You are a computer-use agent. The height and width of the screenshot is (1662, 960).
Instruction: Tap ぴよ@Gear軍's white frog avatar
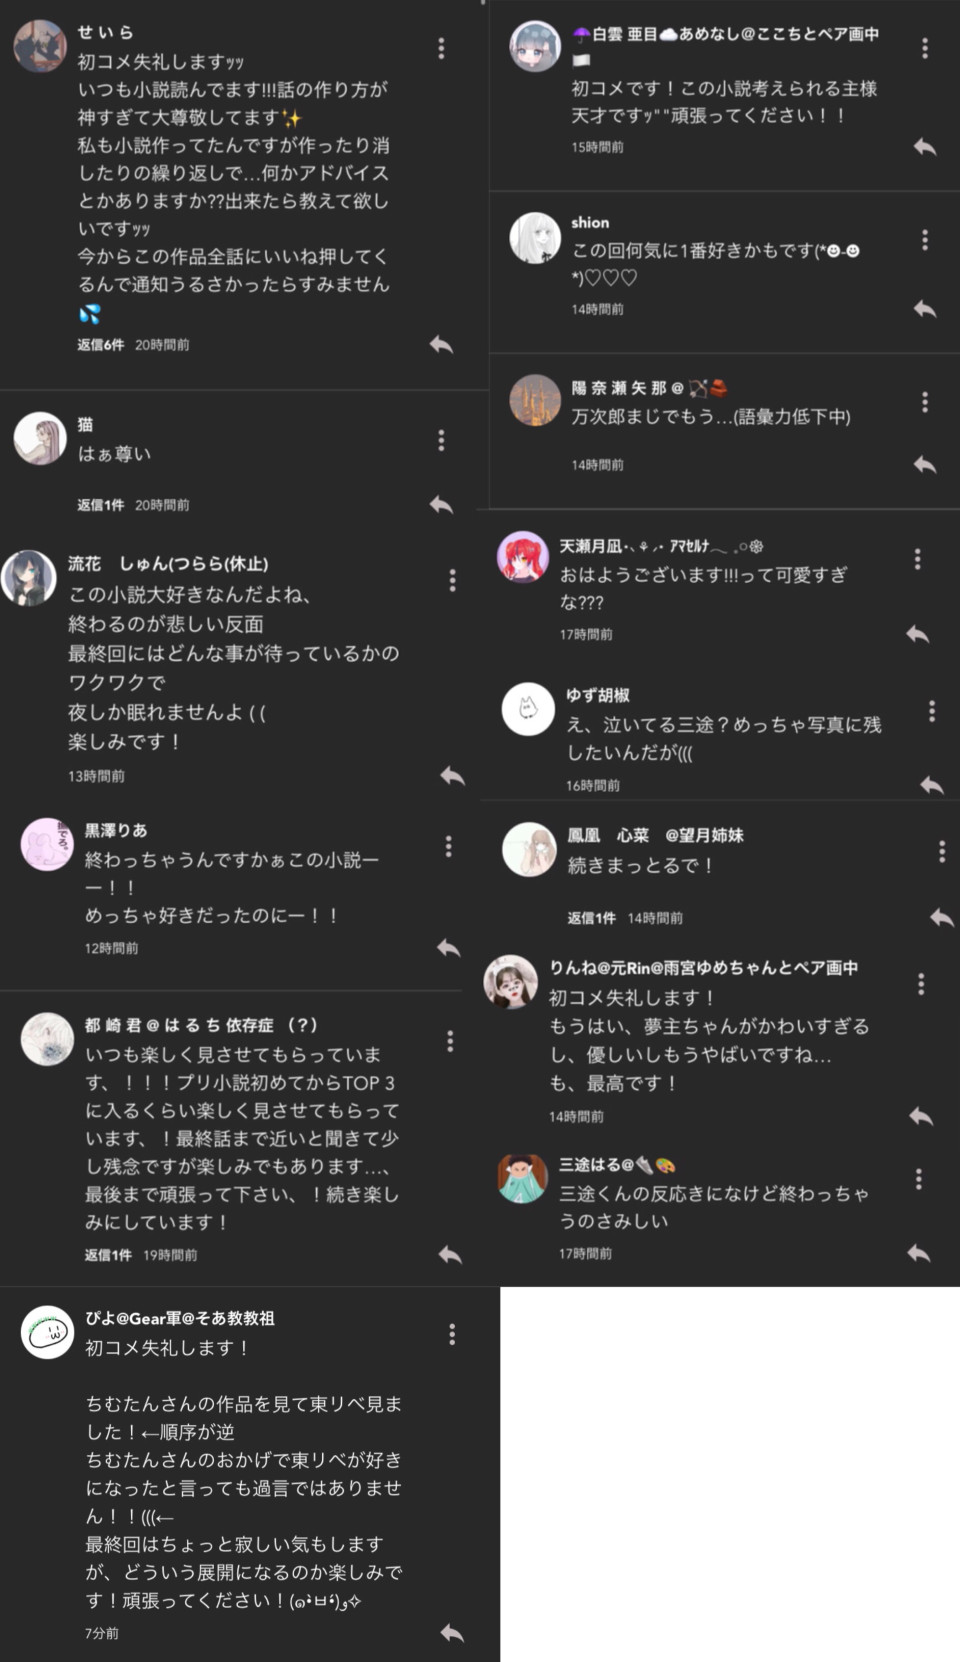[47, 1332]
